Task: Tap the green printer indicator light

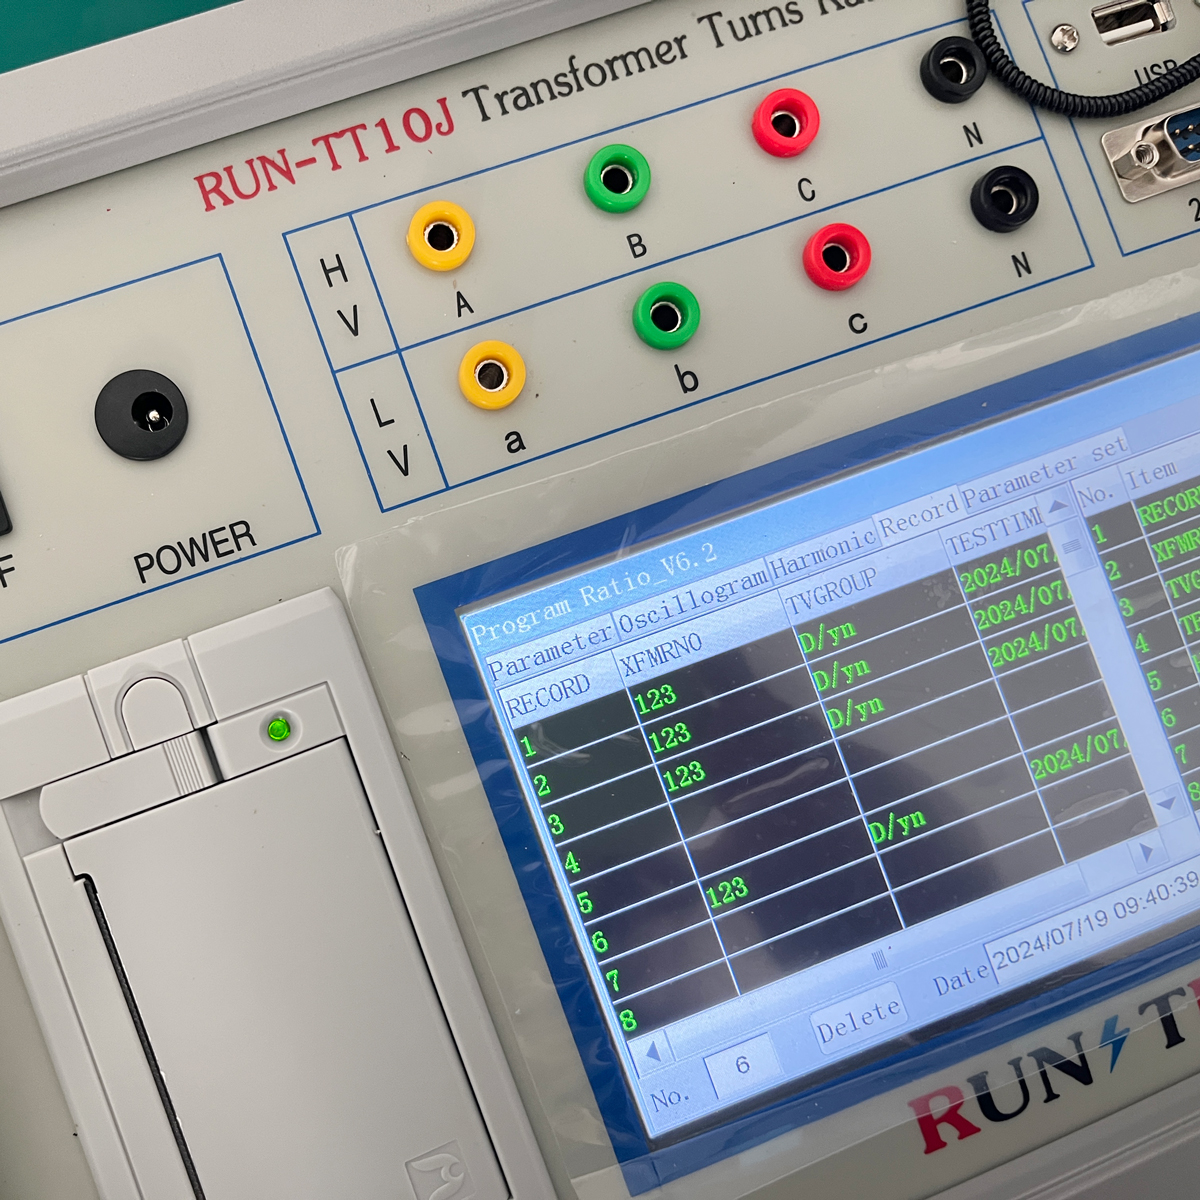Action: (x=278, y=729)
